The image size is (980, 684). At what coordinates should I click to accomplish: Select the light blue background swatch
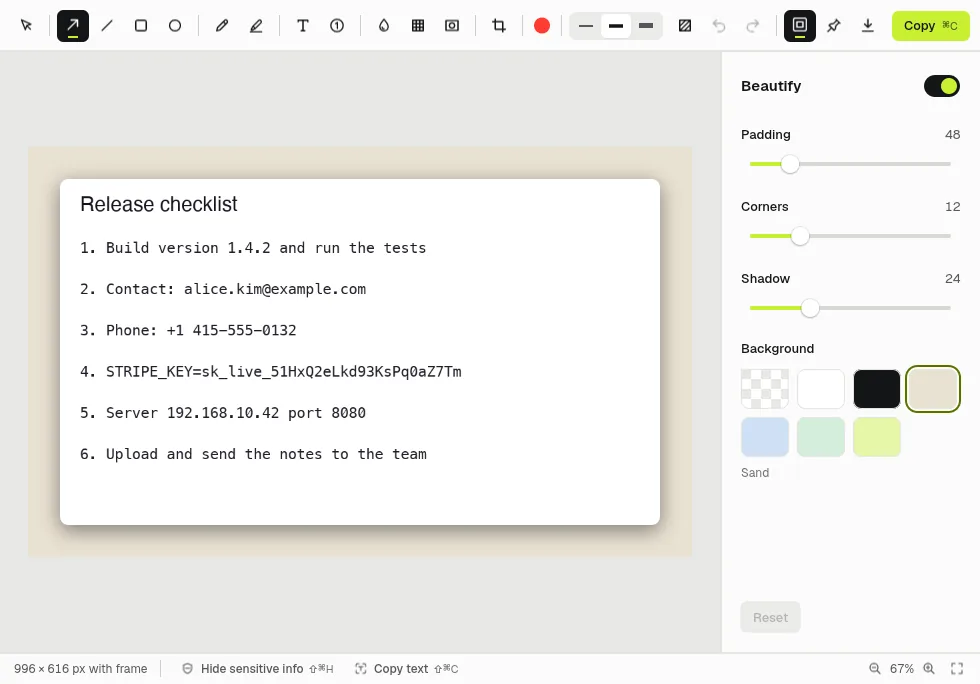click(765, 437)
